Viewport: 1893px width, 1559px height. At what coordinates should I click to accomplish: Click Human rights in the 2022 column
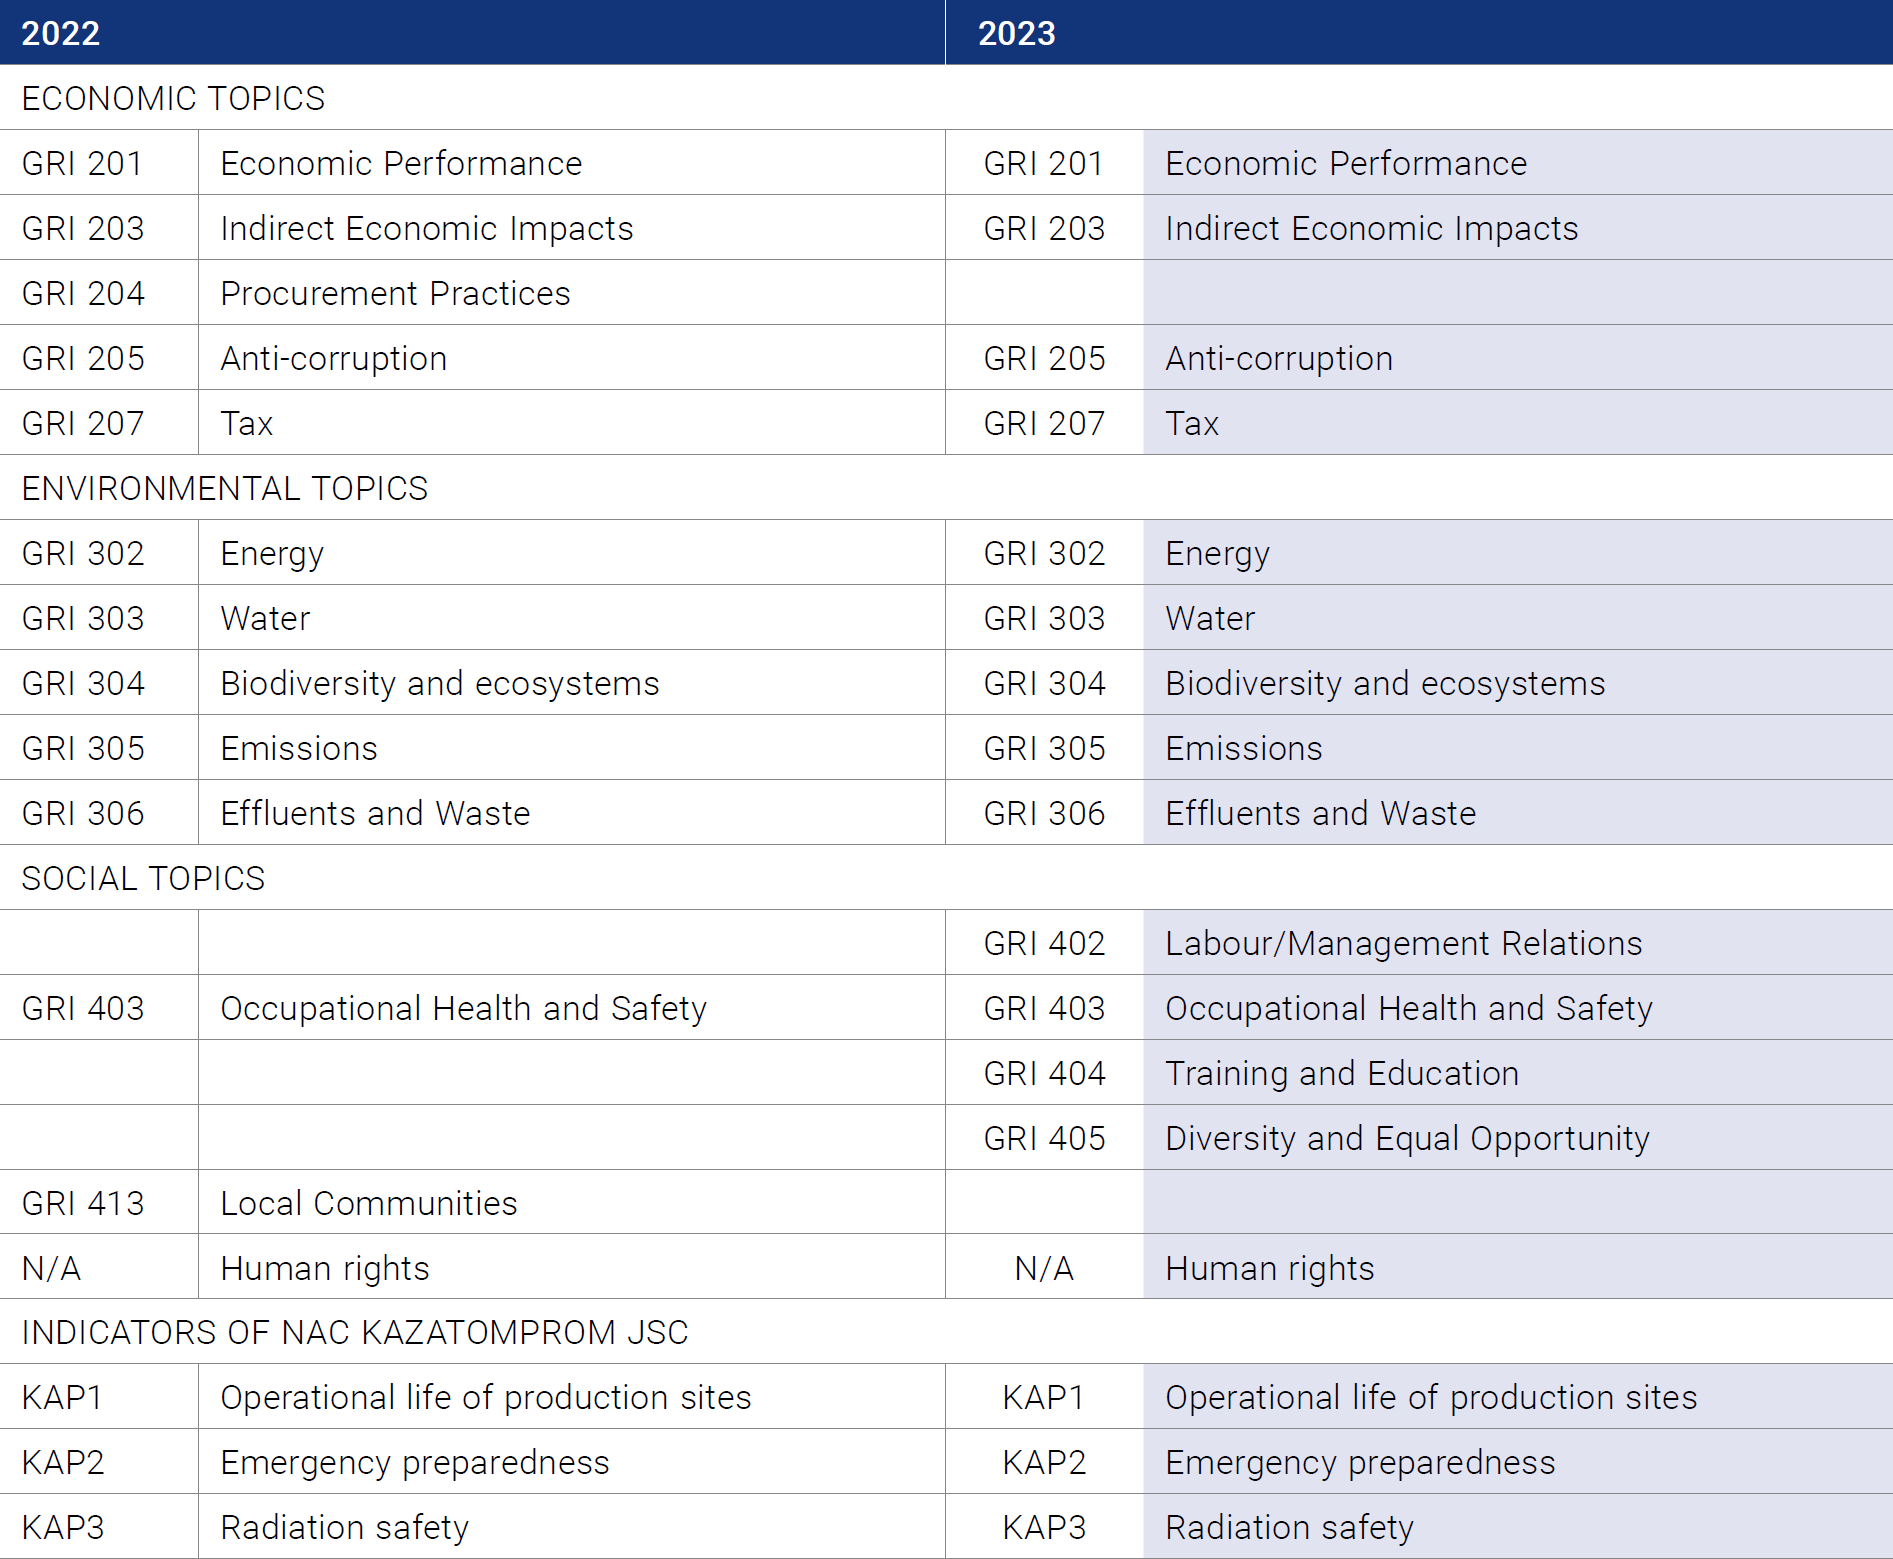[325, 1269]
